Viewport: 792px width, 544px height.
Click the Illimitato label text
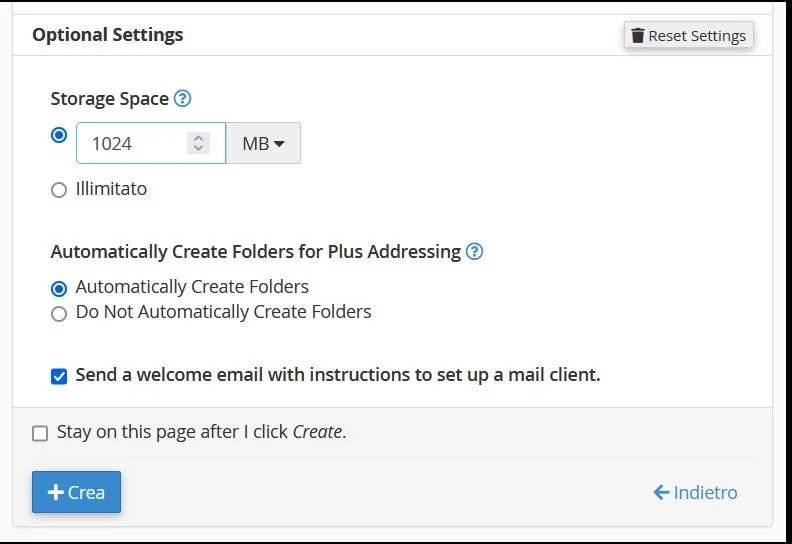pos(111,188)
